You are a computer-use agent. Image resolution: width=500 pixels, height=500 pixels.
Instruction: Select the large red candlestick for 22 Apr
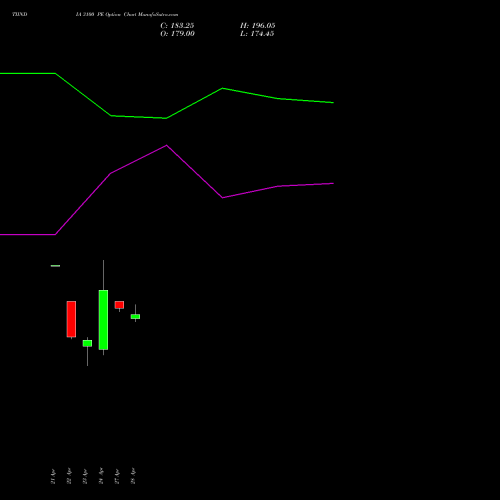click(71, 319)
